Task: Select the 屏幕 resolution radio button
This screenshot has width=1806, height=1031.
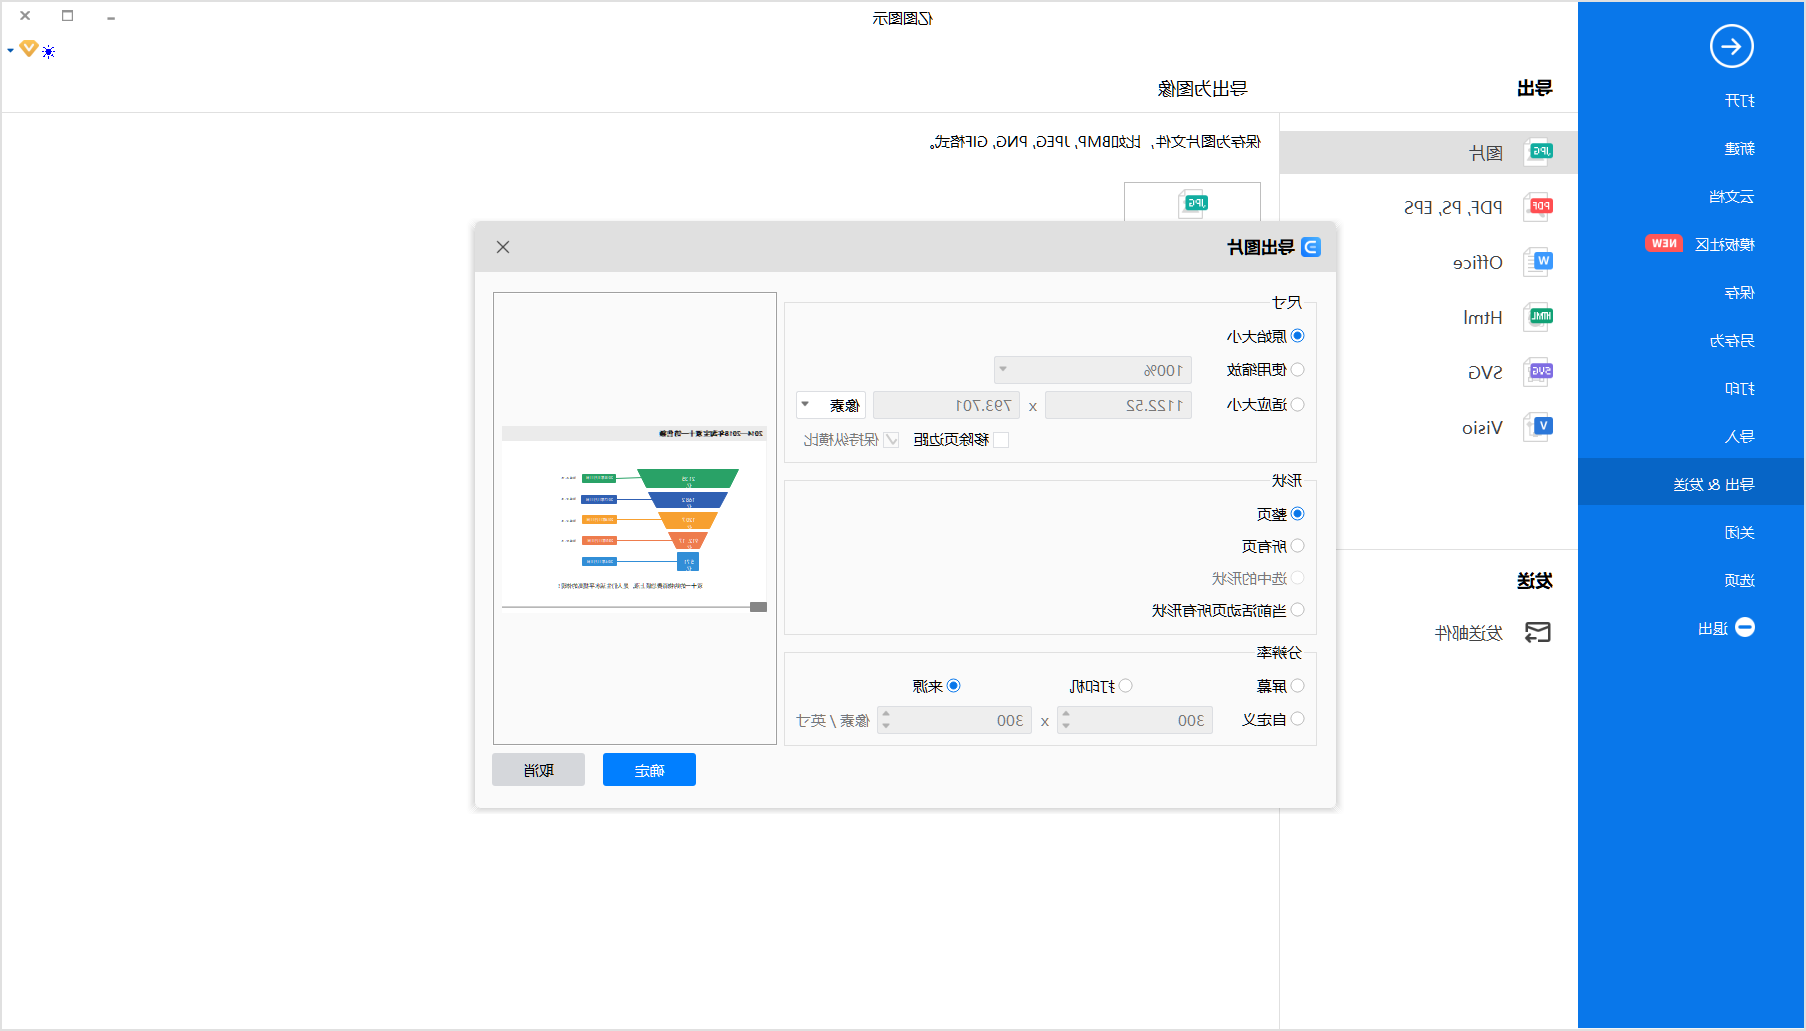Action: point(1297,686)
